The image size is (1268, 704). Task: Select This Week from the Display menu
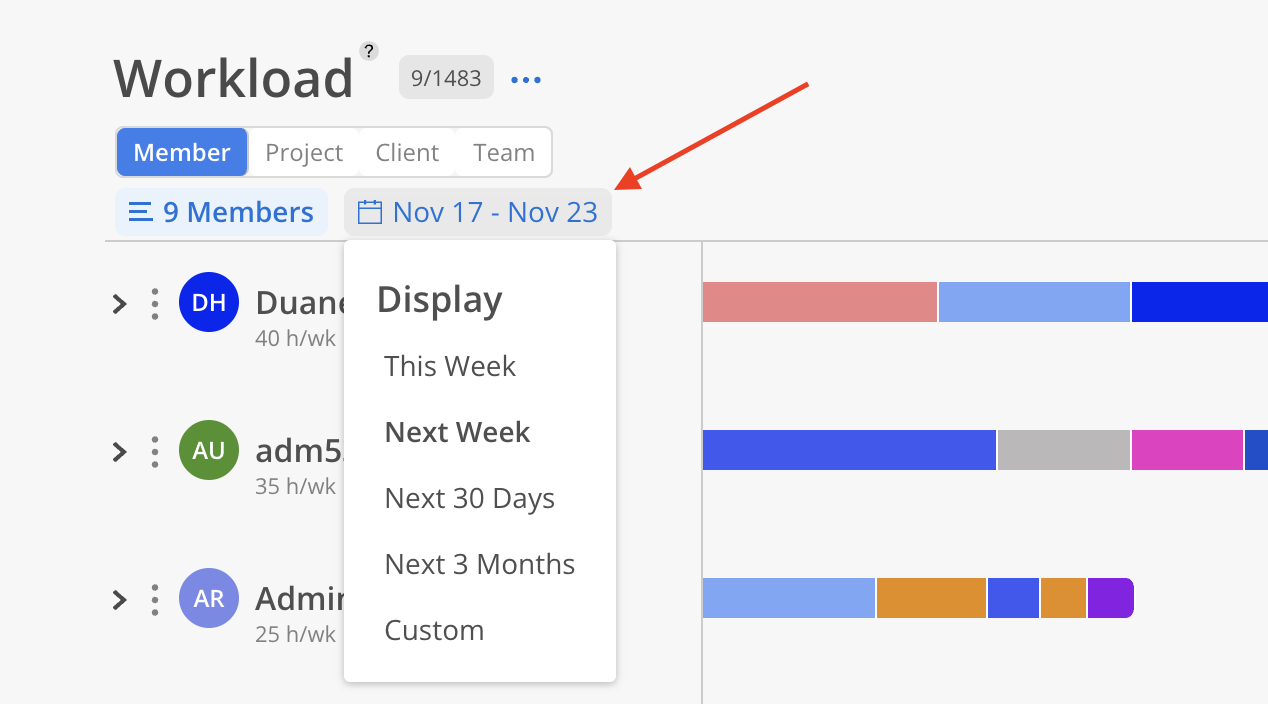(450, 366)
